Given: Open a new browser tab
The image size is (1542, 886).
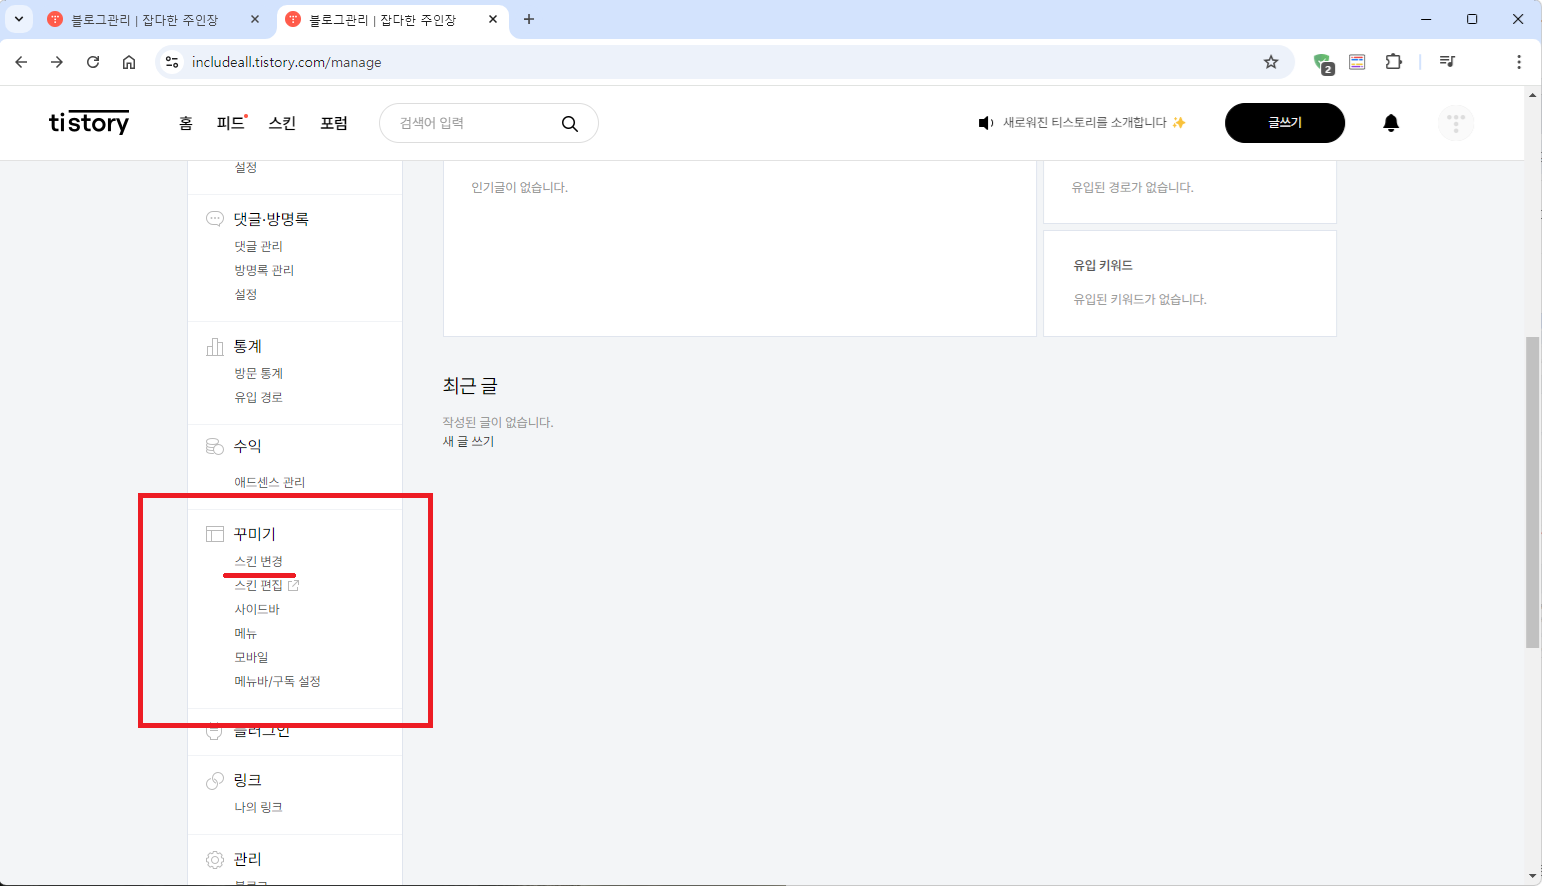Looking at the screenshot, I should [x=529, y=19].
